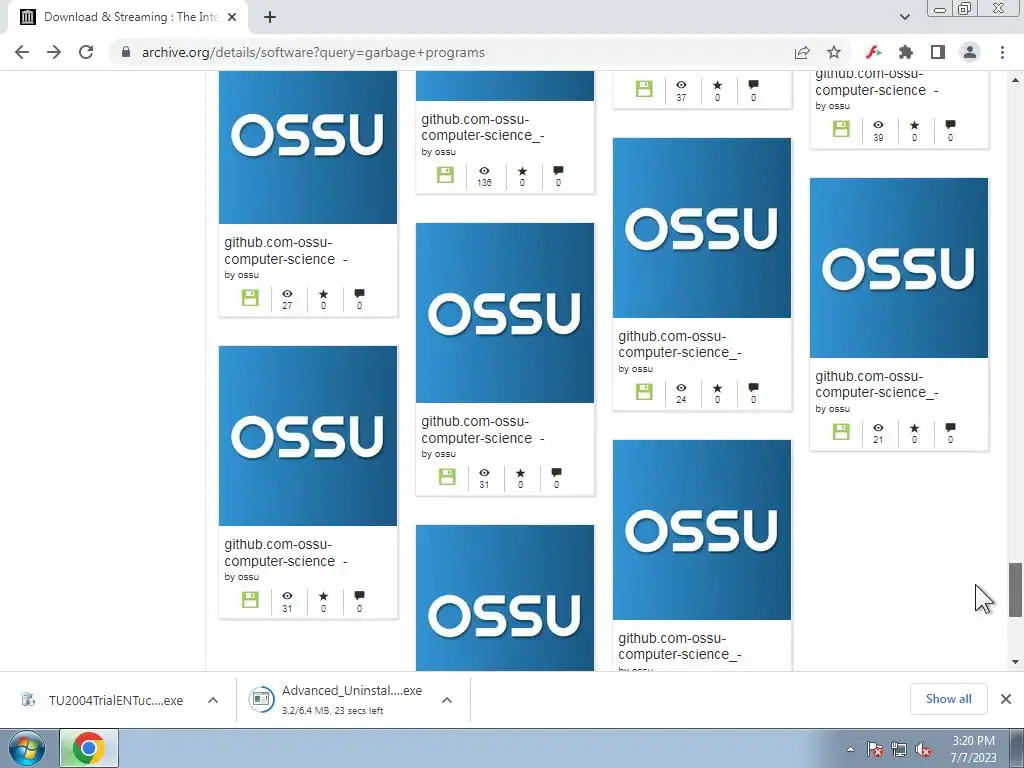Go forward to the next page

pos(54,52)
